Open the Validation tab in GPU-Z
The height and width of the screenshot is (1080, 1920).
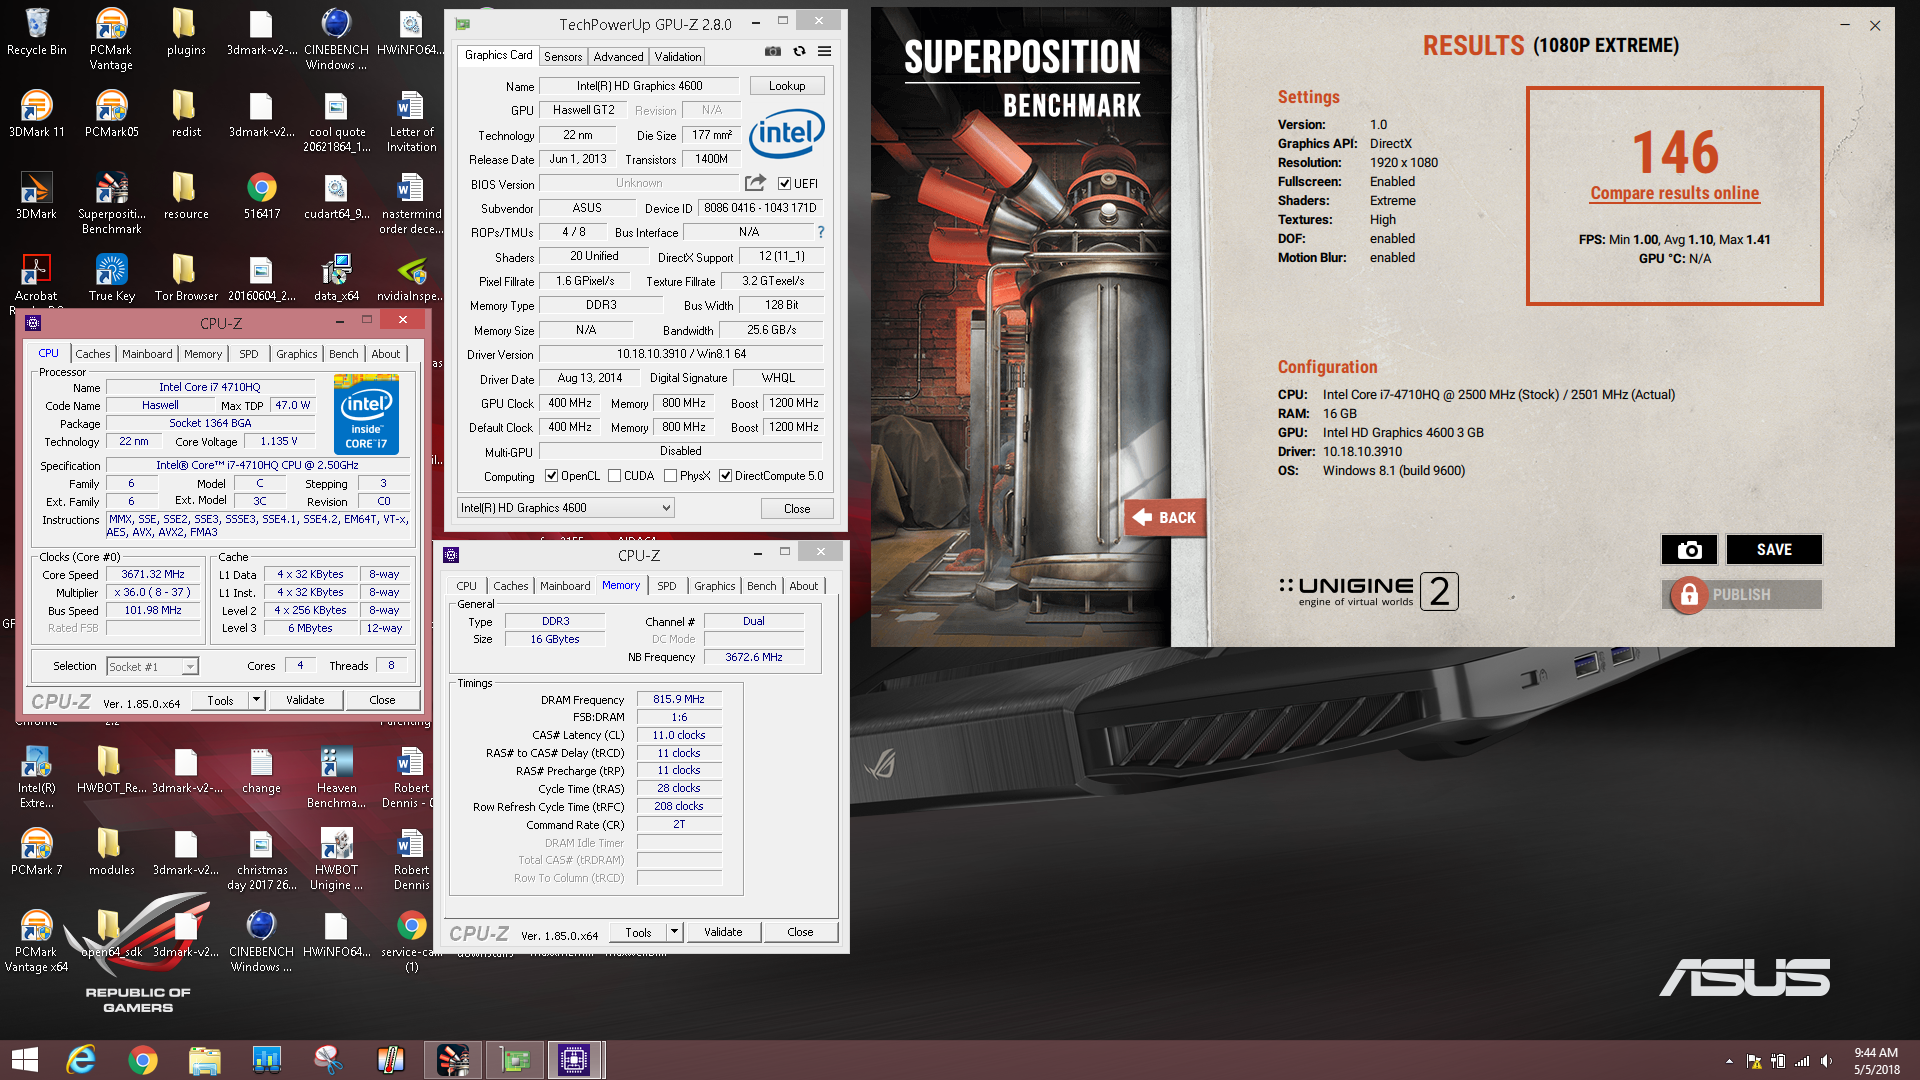(x=678, y=57)
